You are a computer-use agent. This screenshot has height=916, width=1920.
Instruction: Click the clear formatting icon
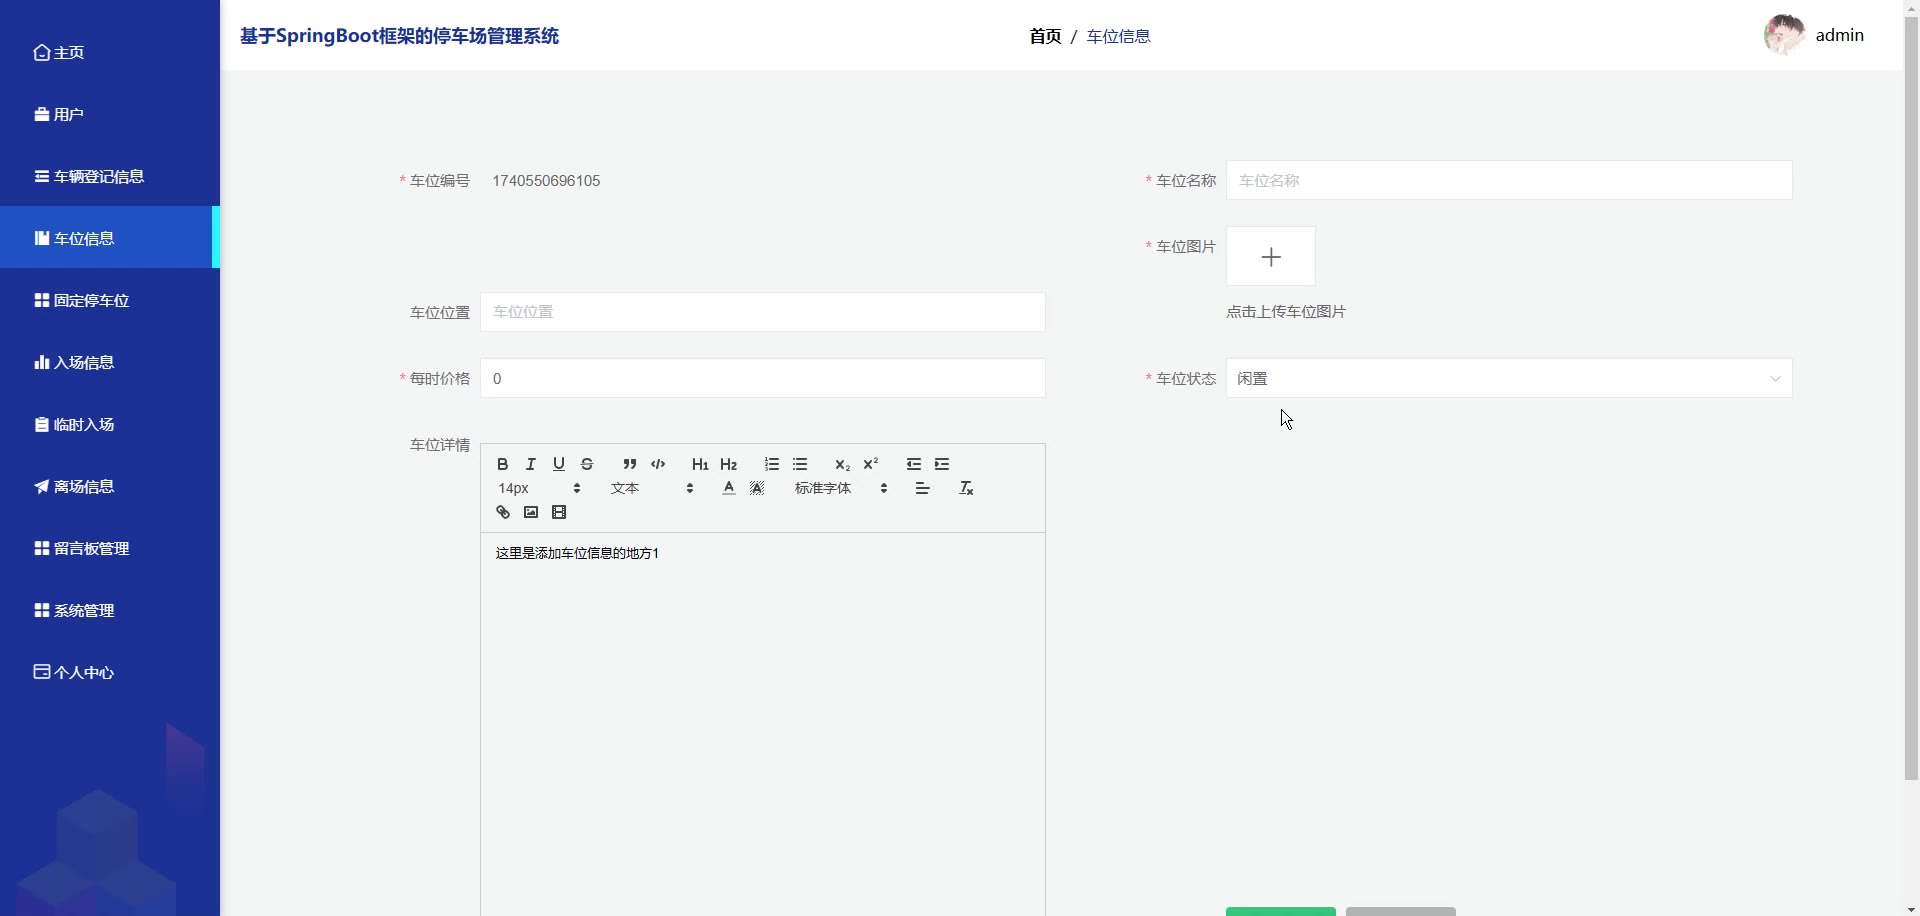pos(966,489)
